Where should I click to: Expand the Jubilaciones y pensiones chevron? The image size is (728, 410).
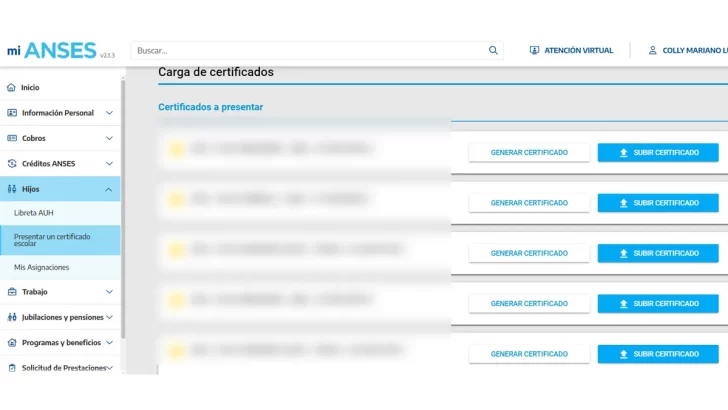pos(109,317)
